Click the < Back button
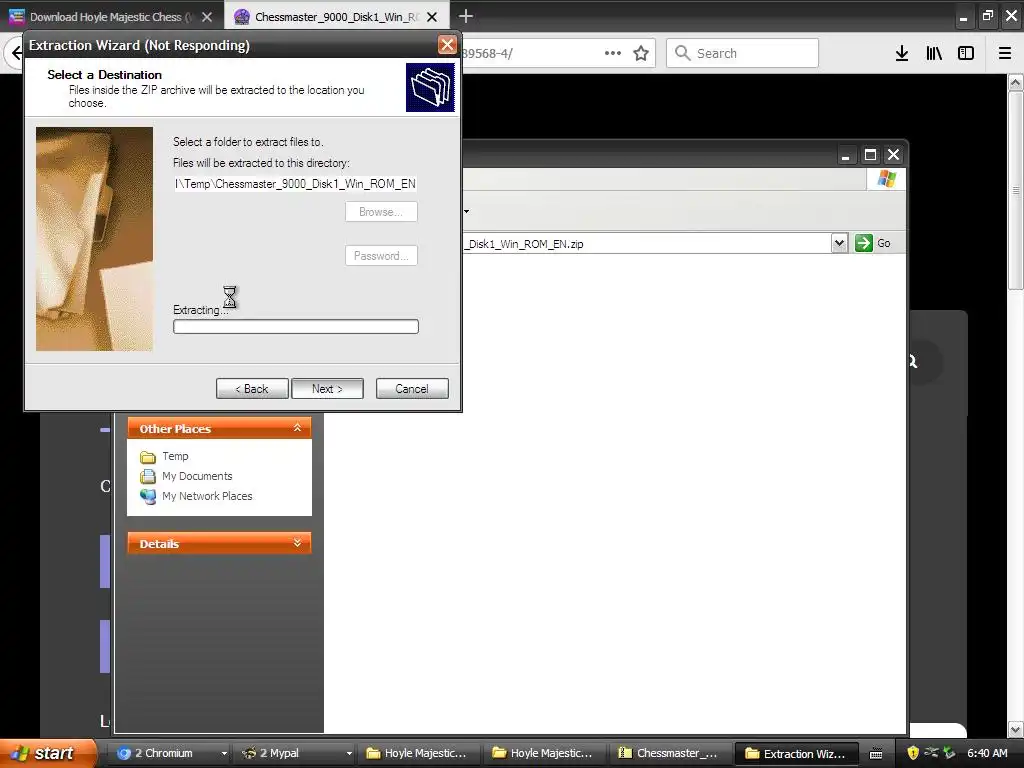This screenshot has height=768, width=1024. (252, 389)
